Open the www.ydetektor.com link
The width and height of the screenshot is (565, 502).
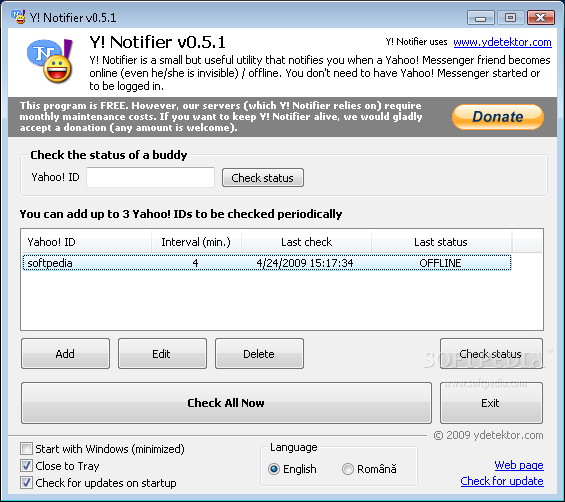(502, 42)
